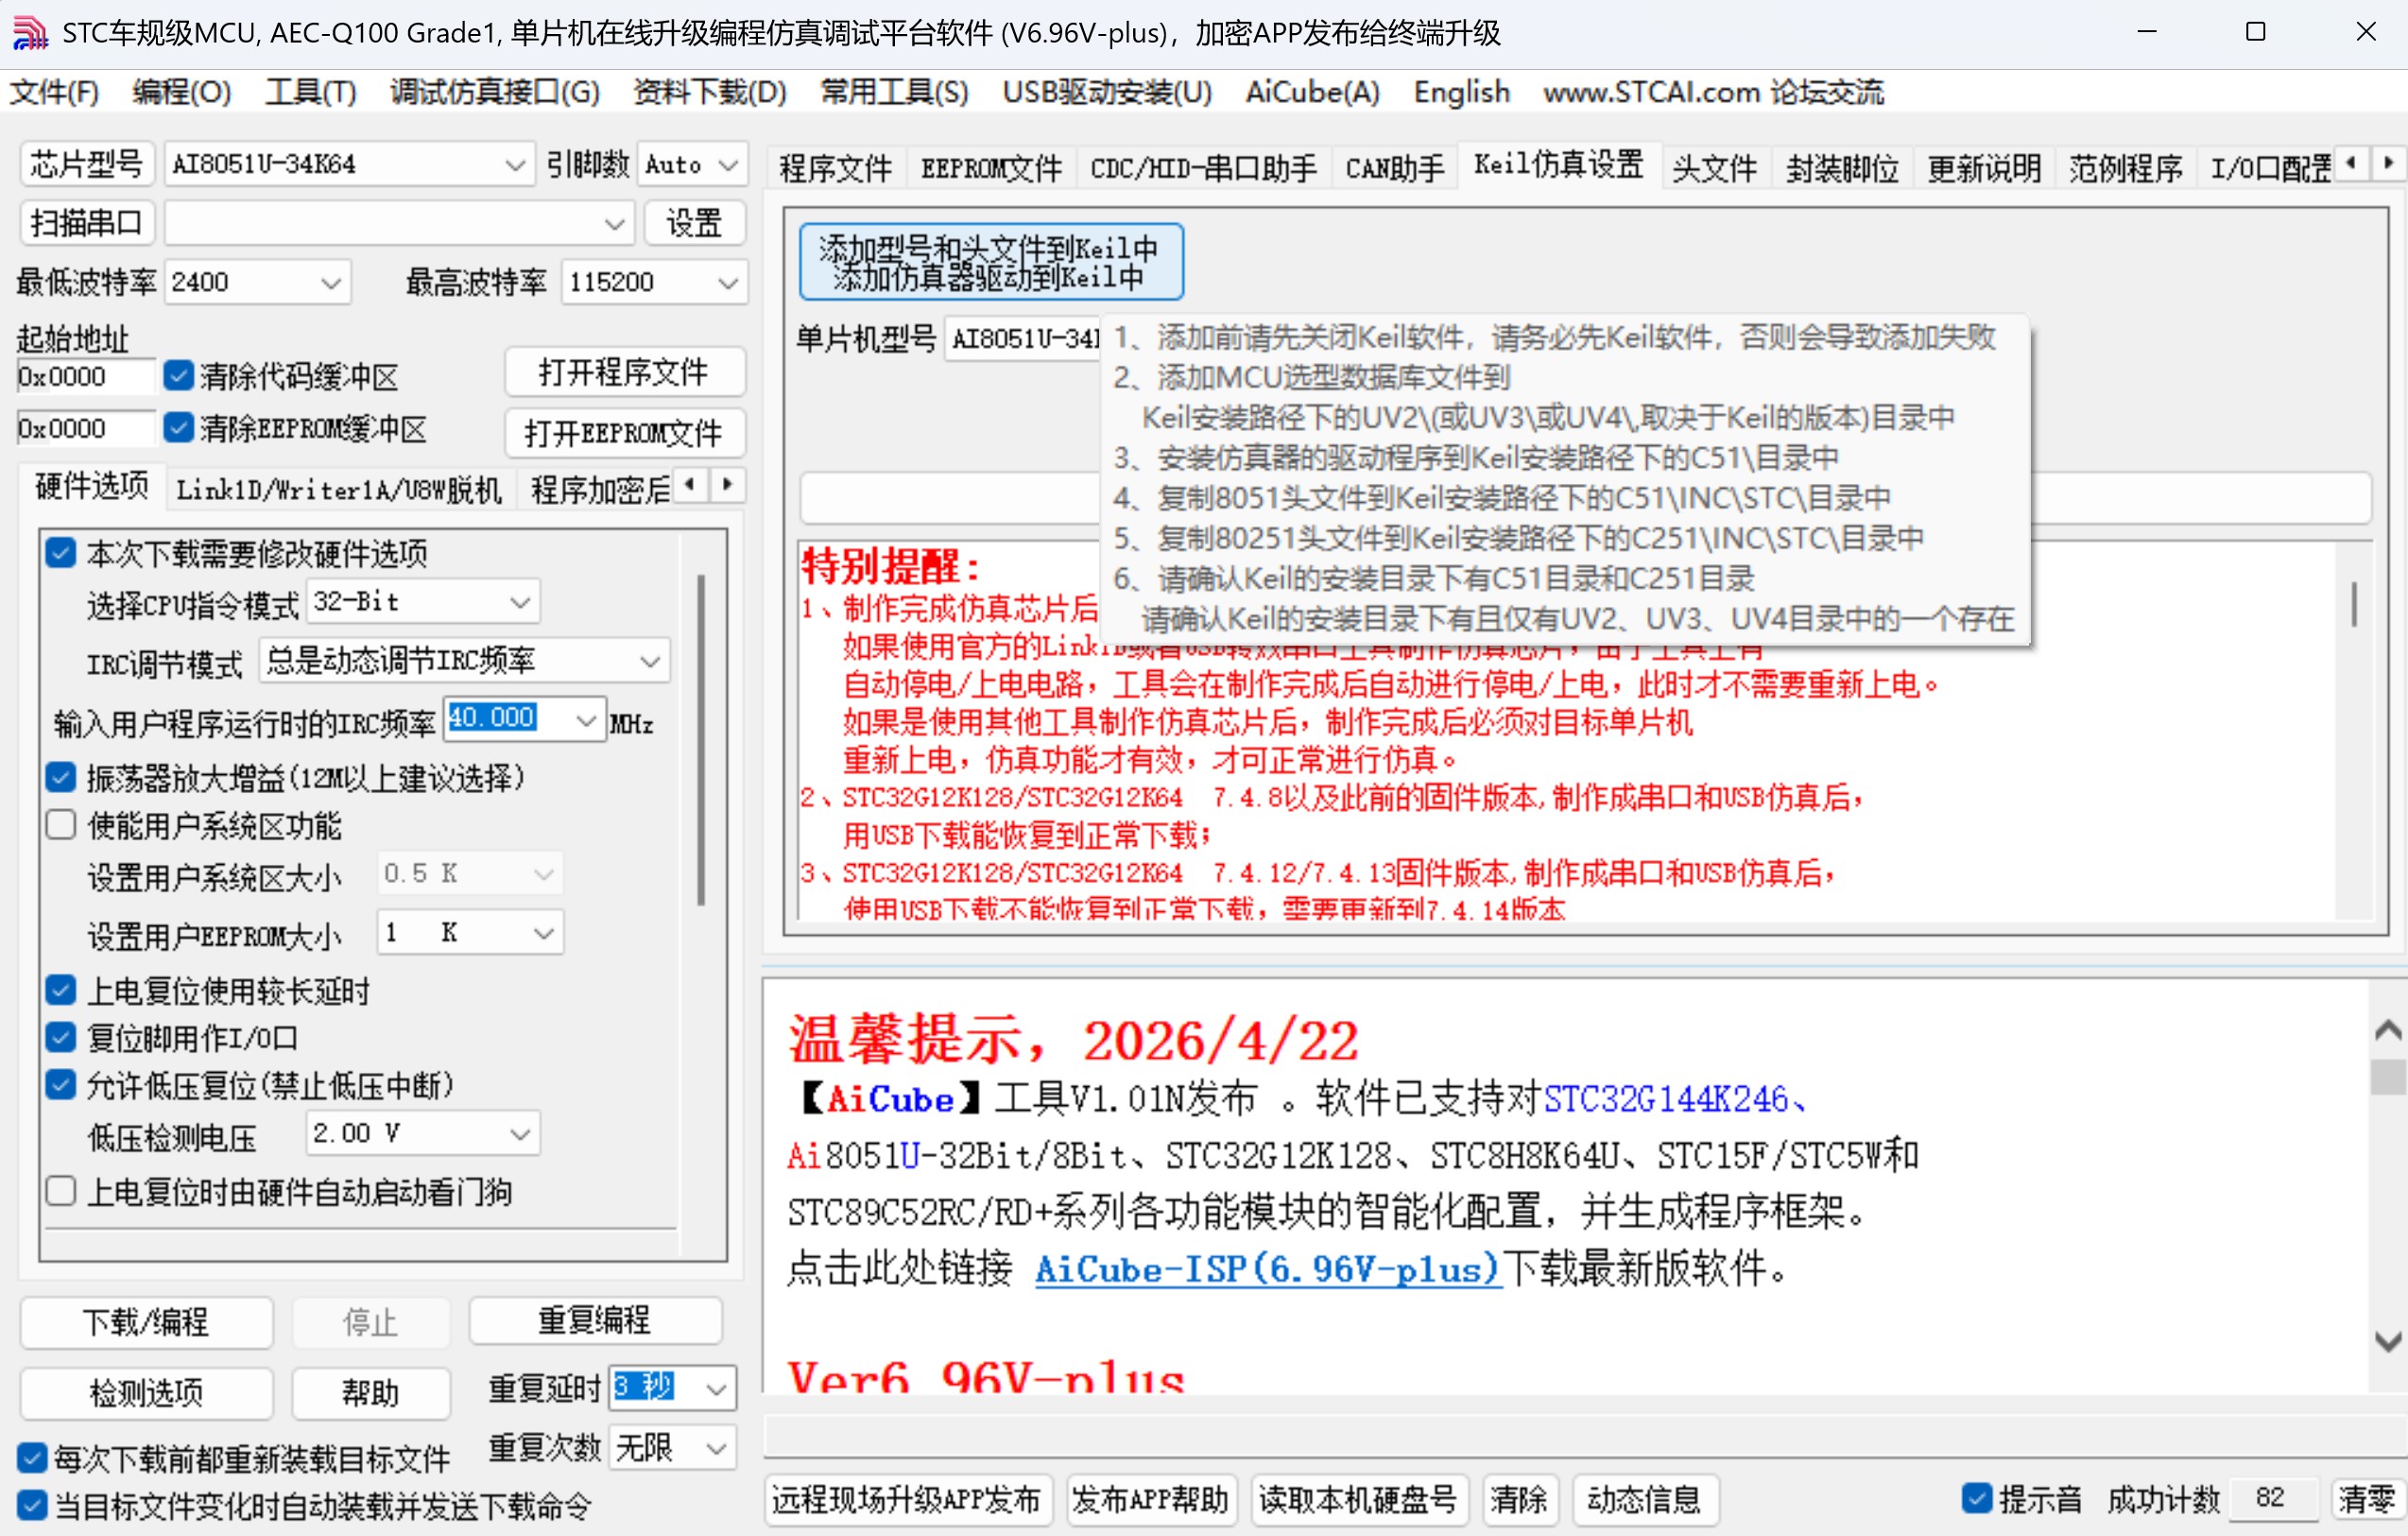
Task: Click the 扫描串口 button
Action: click(x=87, y=223)
